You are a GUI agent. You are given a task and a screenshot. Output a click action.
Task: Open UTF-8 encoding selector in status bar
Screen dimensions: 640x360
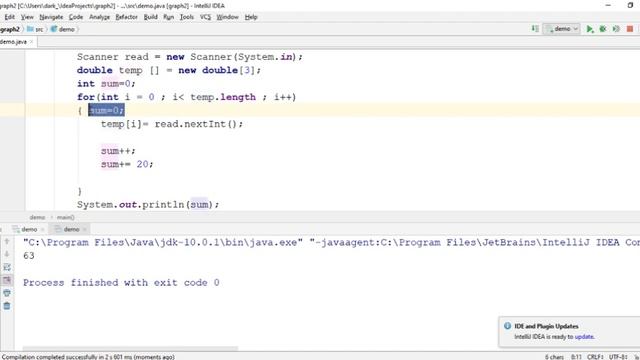click(618, 357)
